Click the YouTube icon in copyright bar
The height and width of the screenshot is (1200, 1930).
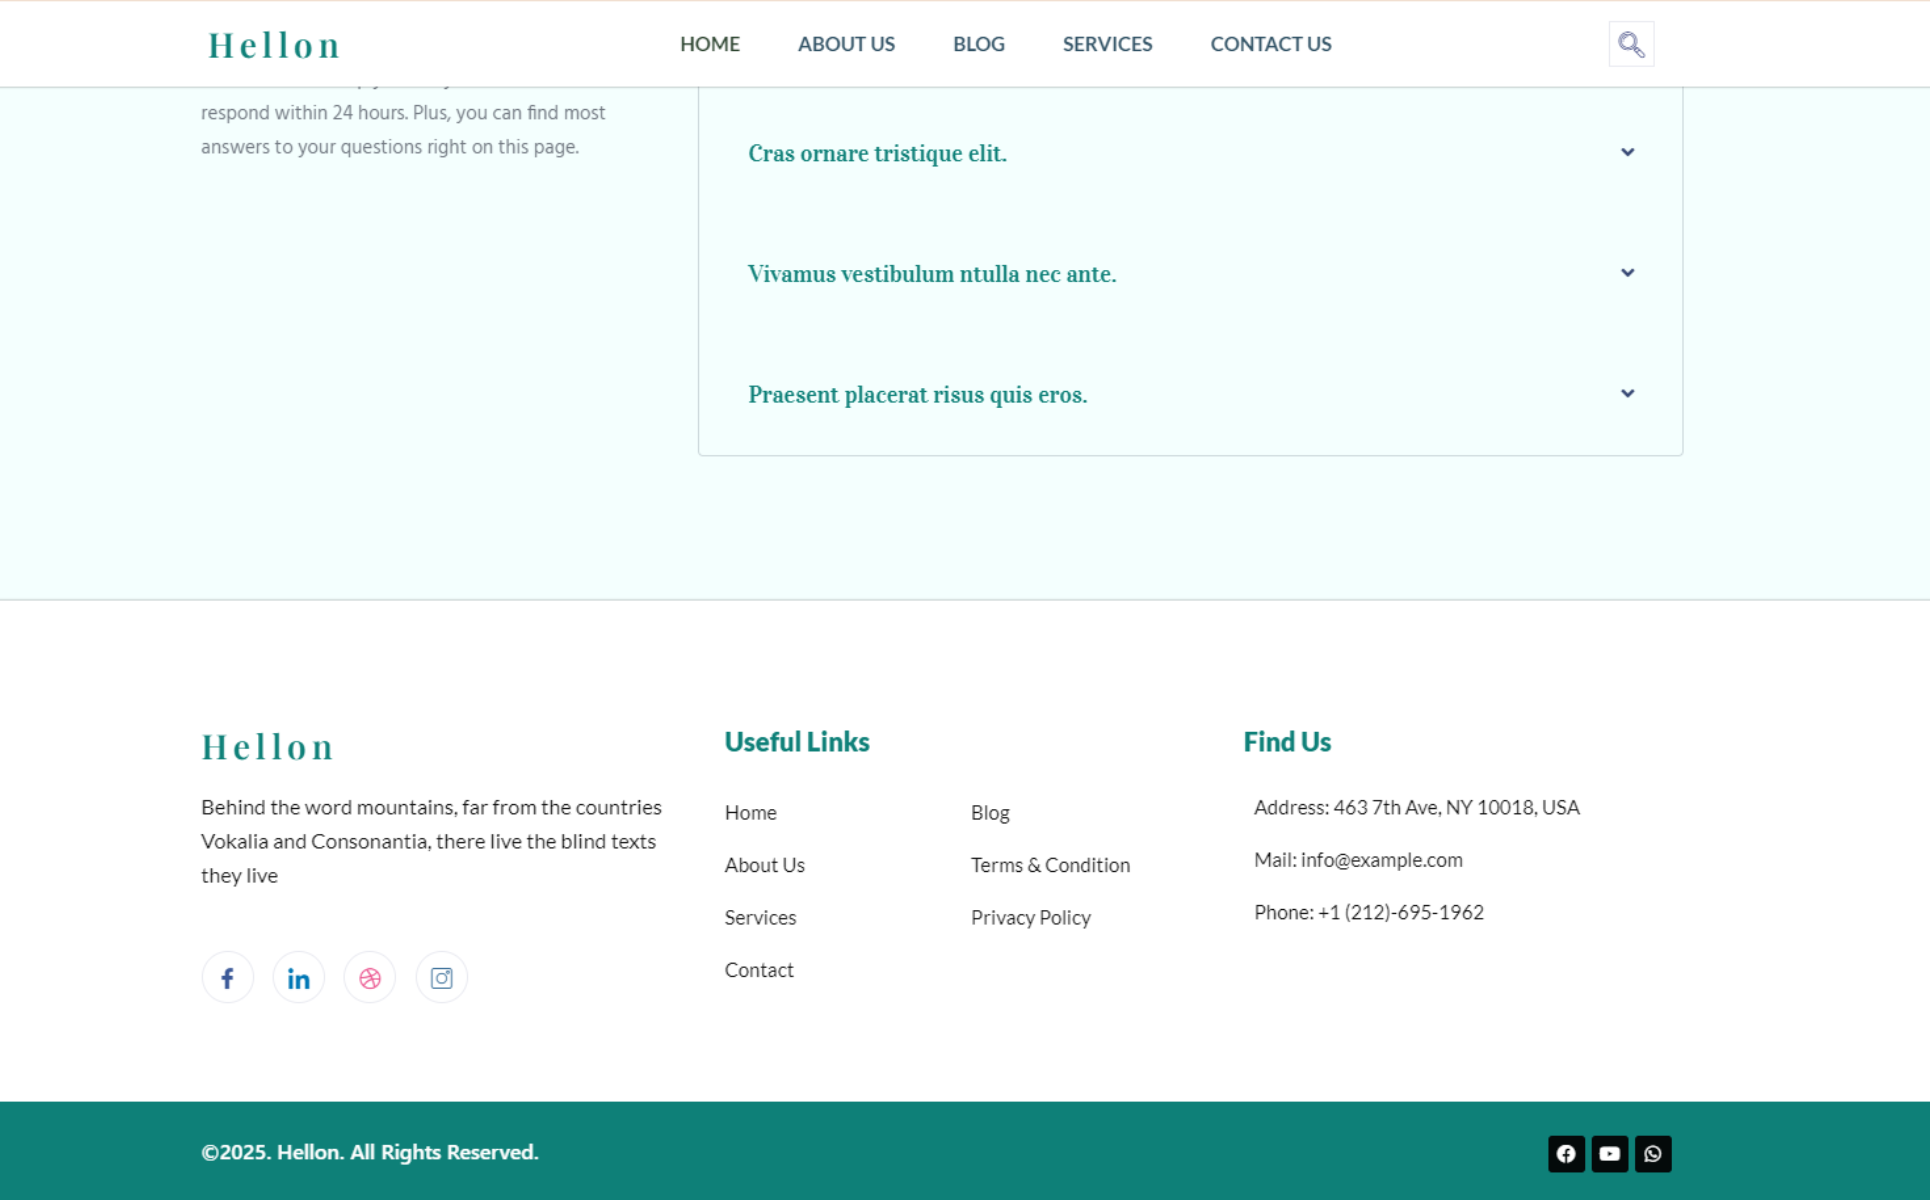[1609, 1154]
